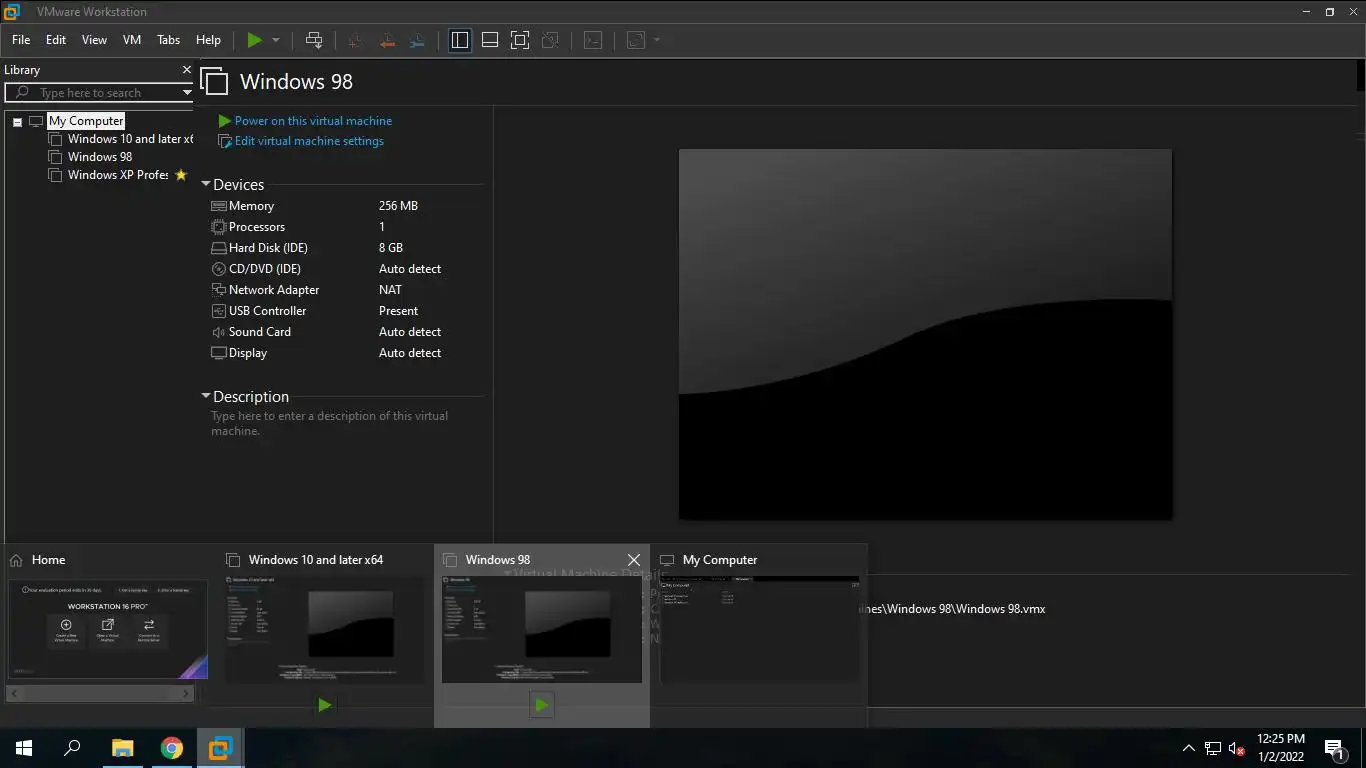
Task: Open the console view toolbar icon
Action: (x=593, y=40)
